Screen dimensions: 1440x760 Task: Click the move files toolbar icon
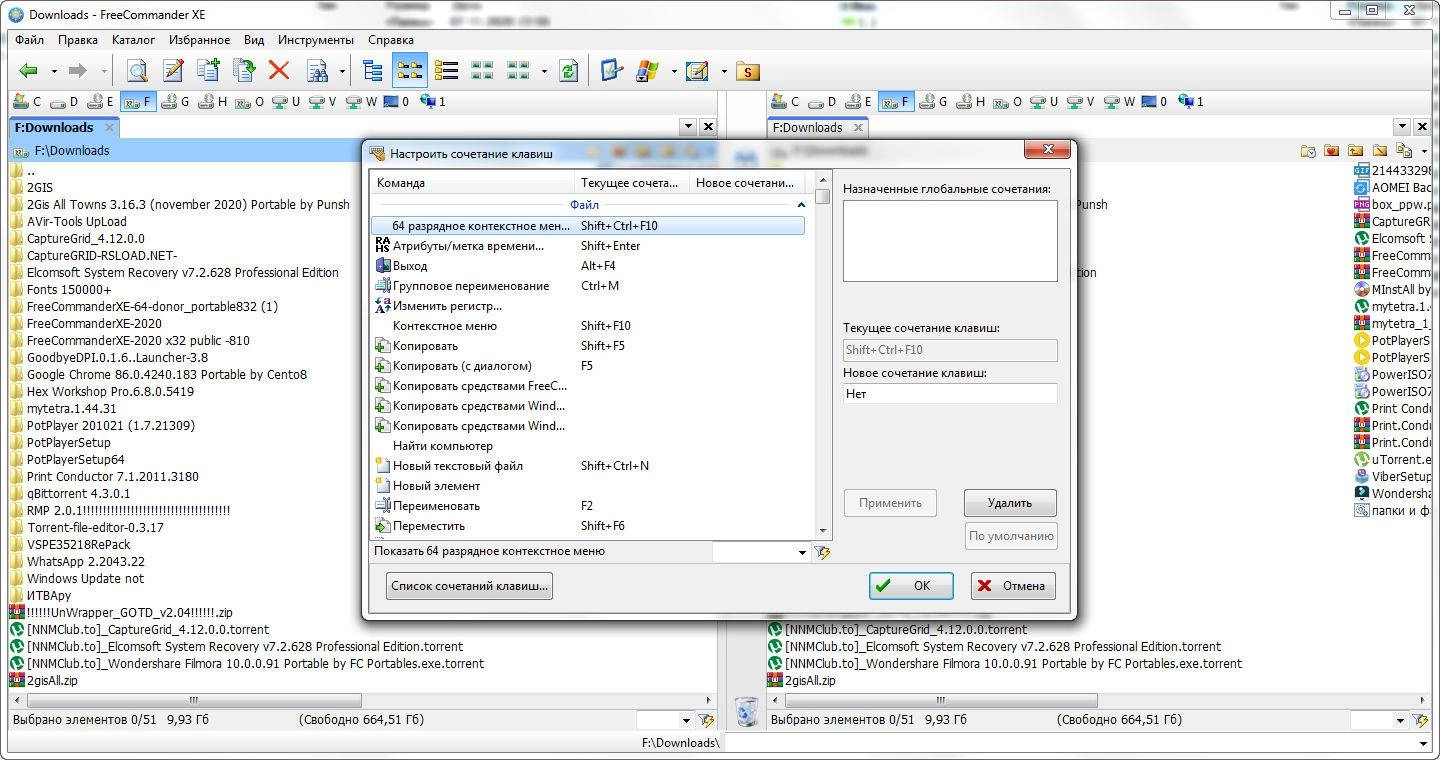[243, 71]
